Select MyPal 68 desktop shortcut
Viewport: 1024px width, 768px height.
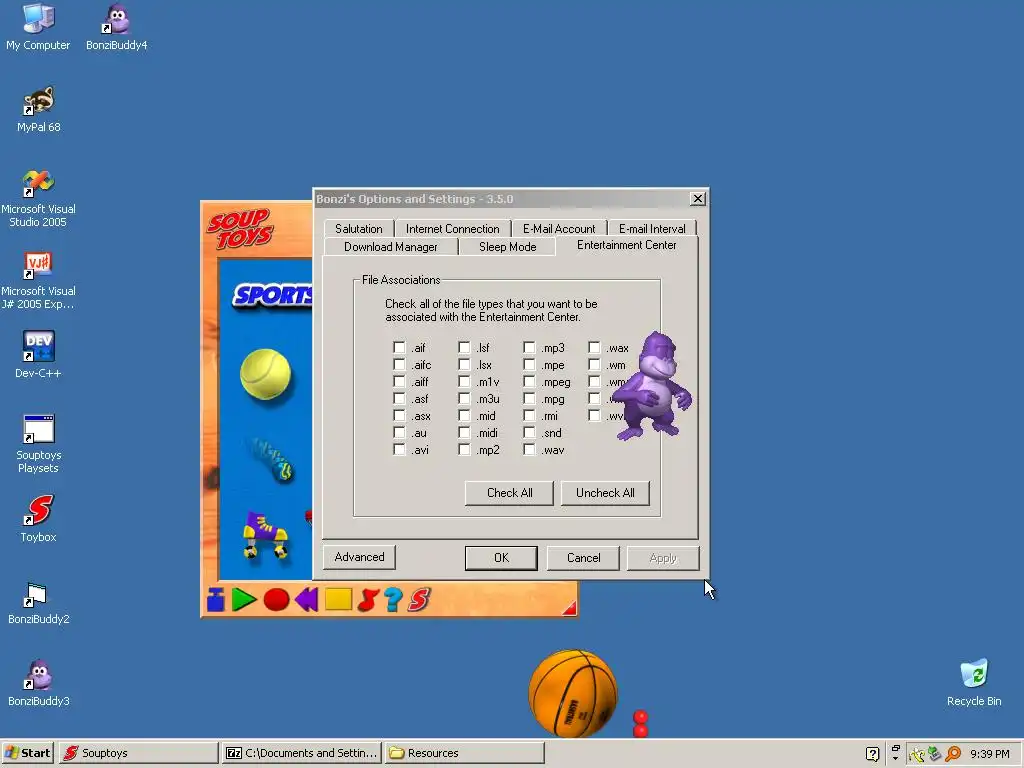pyautogui.click(x=39, y=109)
